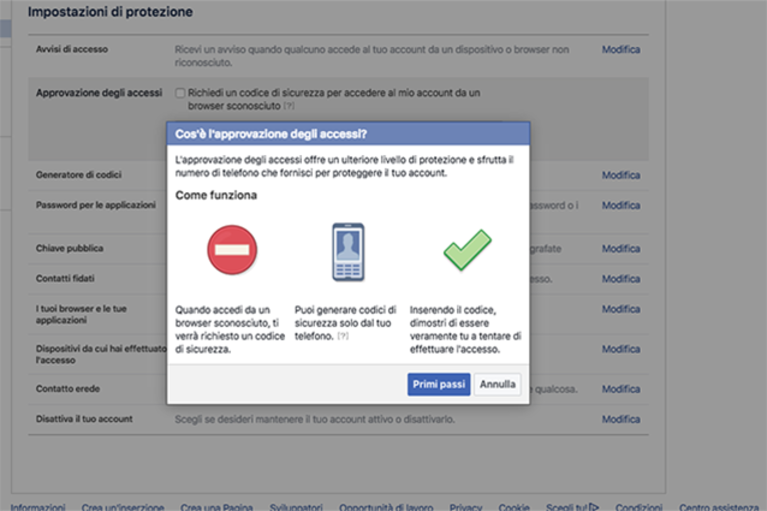
Task: Click Modifica for Password per le applicazioni
Action: tap(621, 205)
